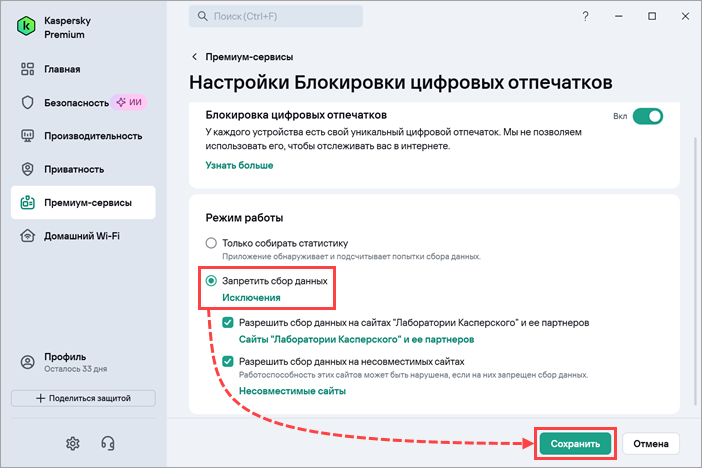The width and height of the screenshot is (702, 468).
Task: Open settings via the gear icon
Action: point(73,443)
